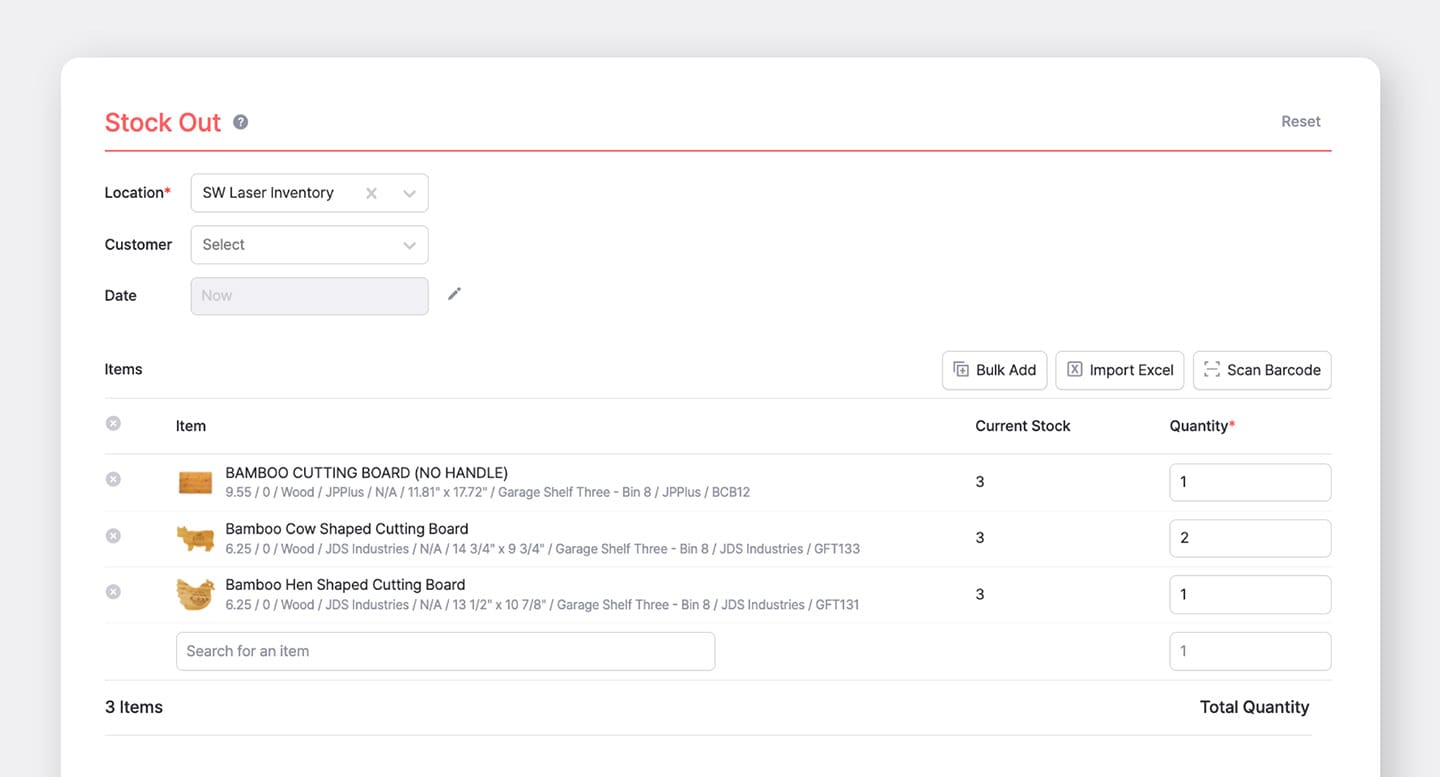Clear the SW Laser Inventory location selection
The height and width of the screenshot is (777, 1440).
click(370, 192)
